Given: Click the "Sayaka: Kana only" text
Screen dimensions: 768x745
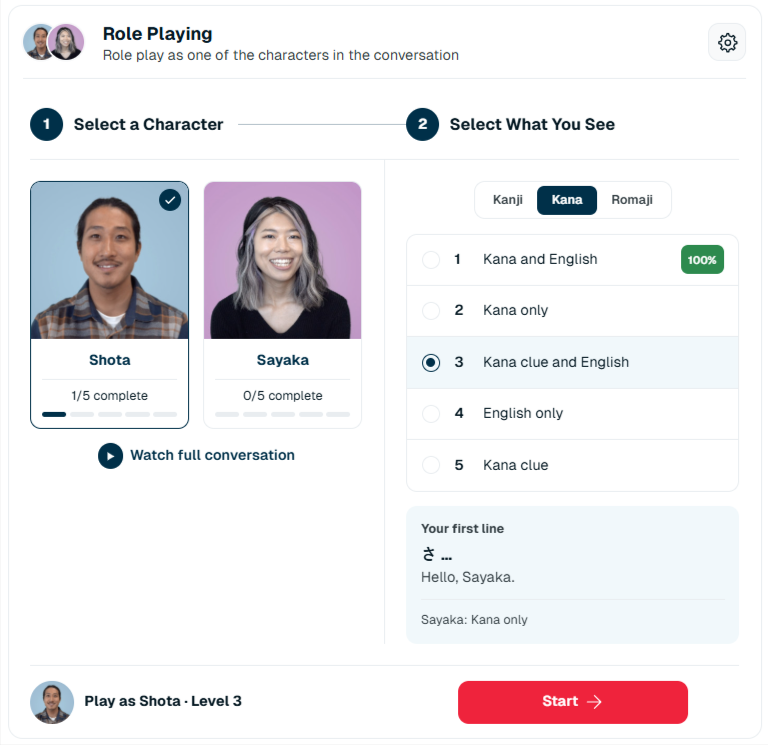Looking at the screenshot, I should (x=474, y=620).
